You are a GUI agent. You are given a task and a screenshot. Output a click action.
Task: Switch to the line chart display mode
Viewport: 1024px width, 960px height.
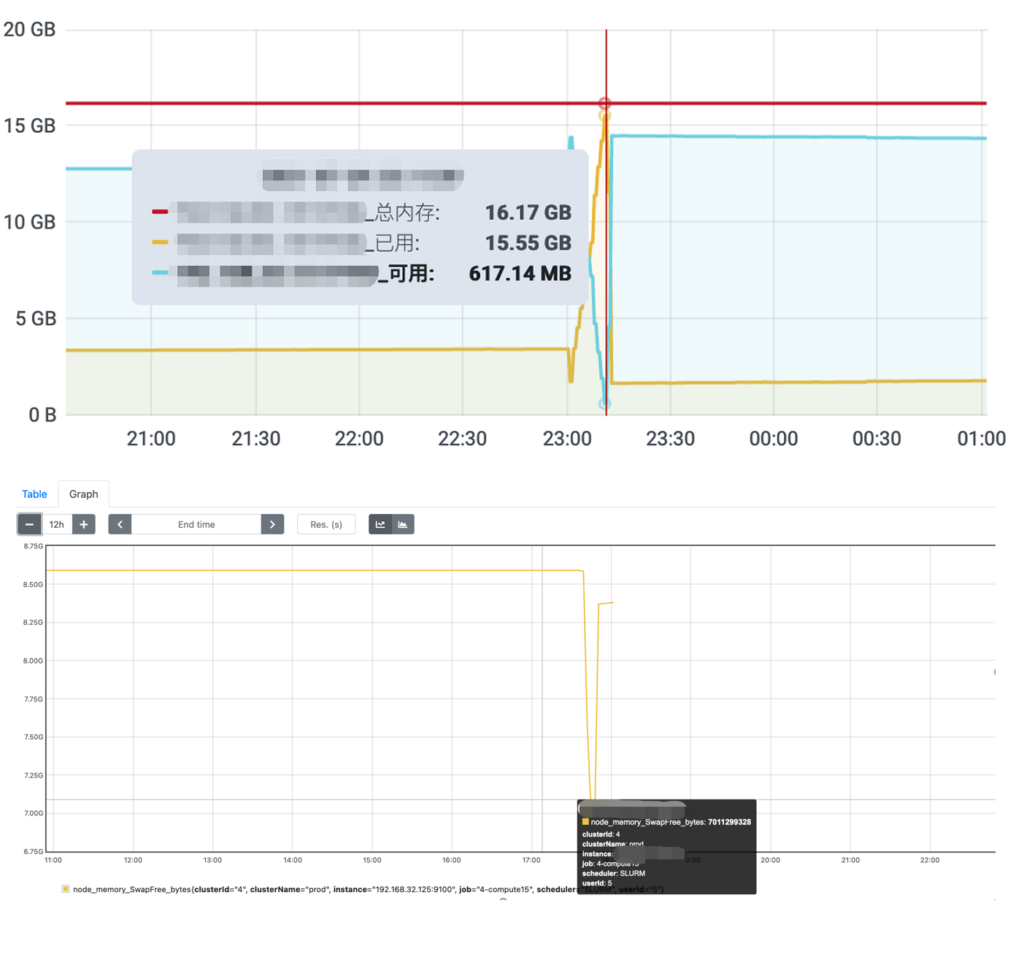(x=380, y=524)
